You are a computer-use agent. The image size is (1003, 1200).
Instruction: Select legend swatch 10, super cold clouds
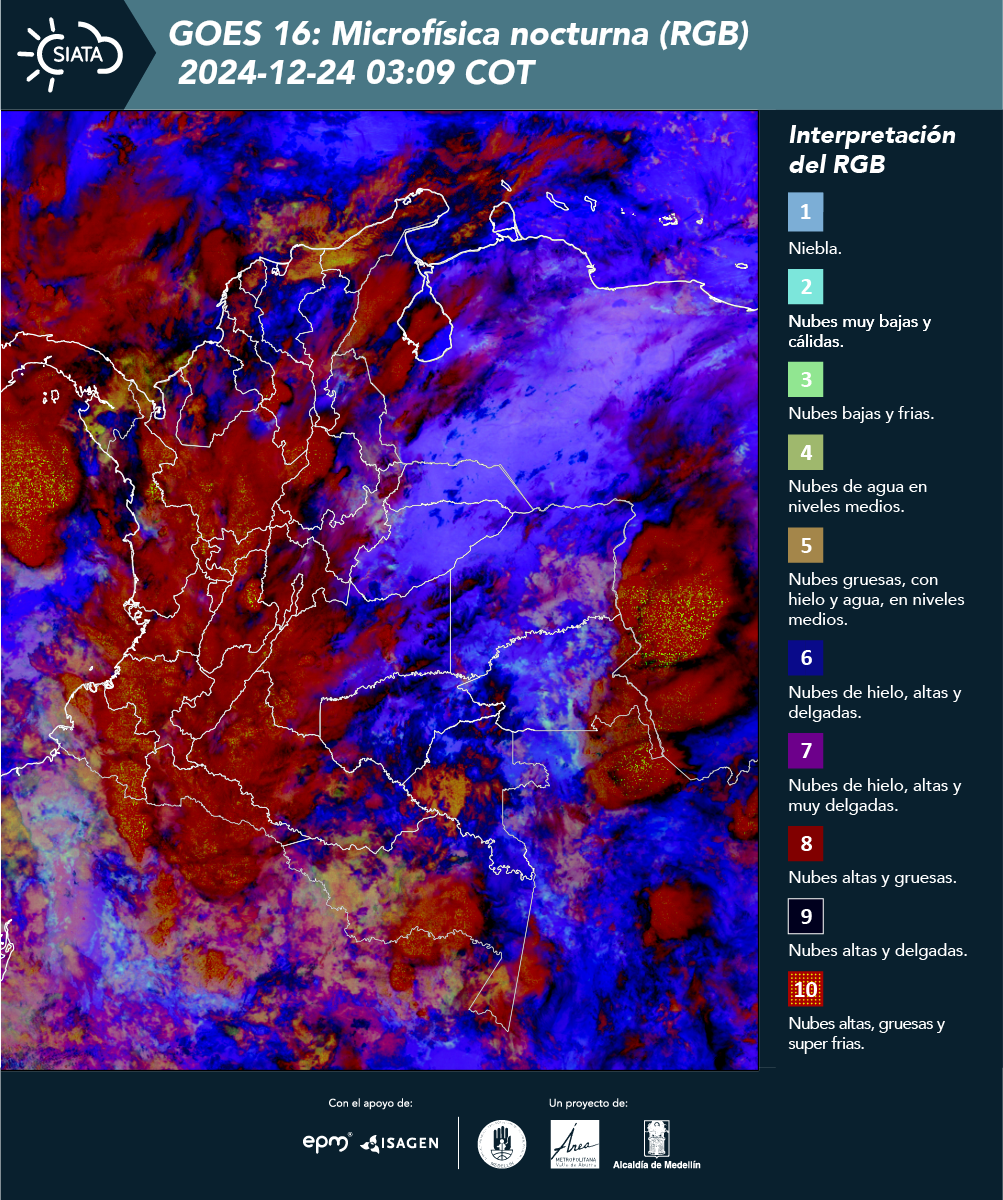point(805,990)
